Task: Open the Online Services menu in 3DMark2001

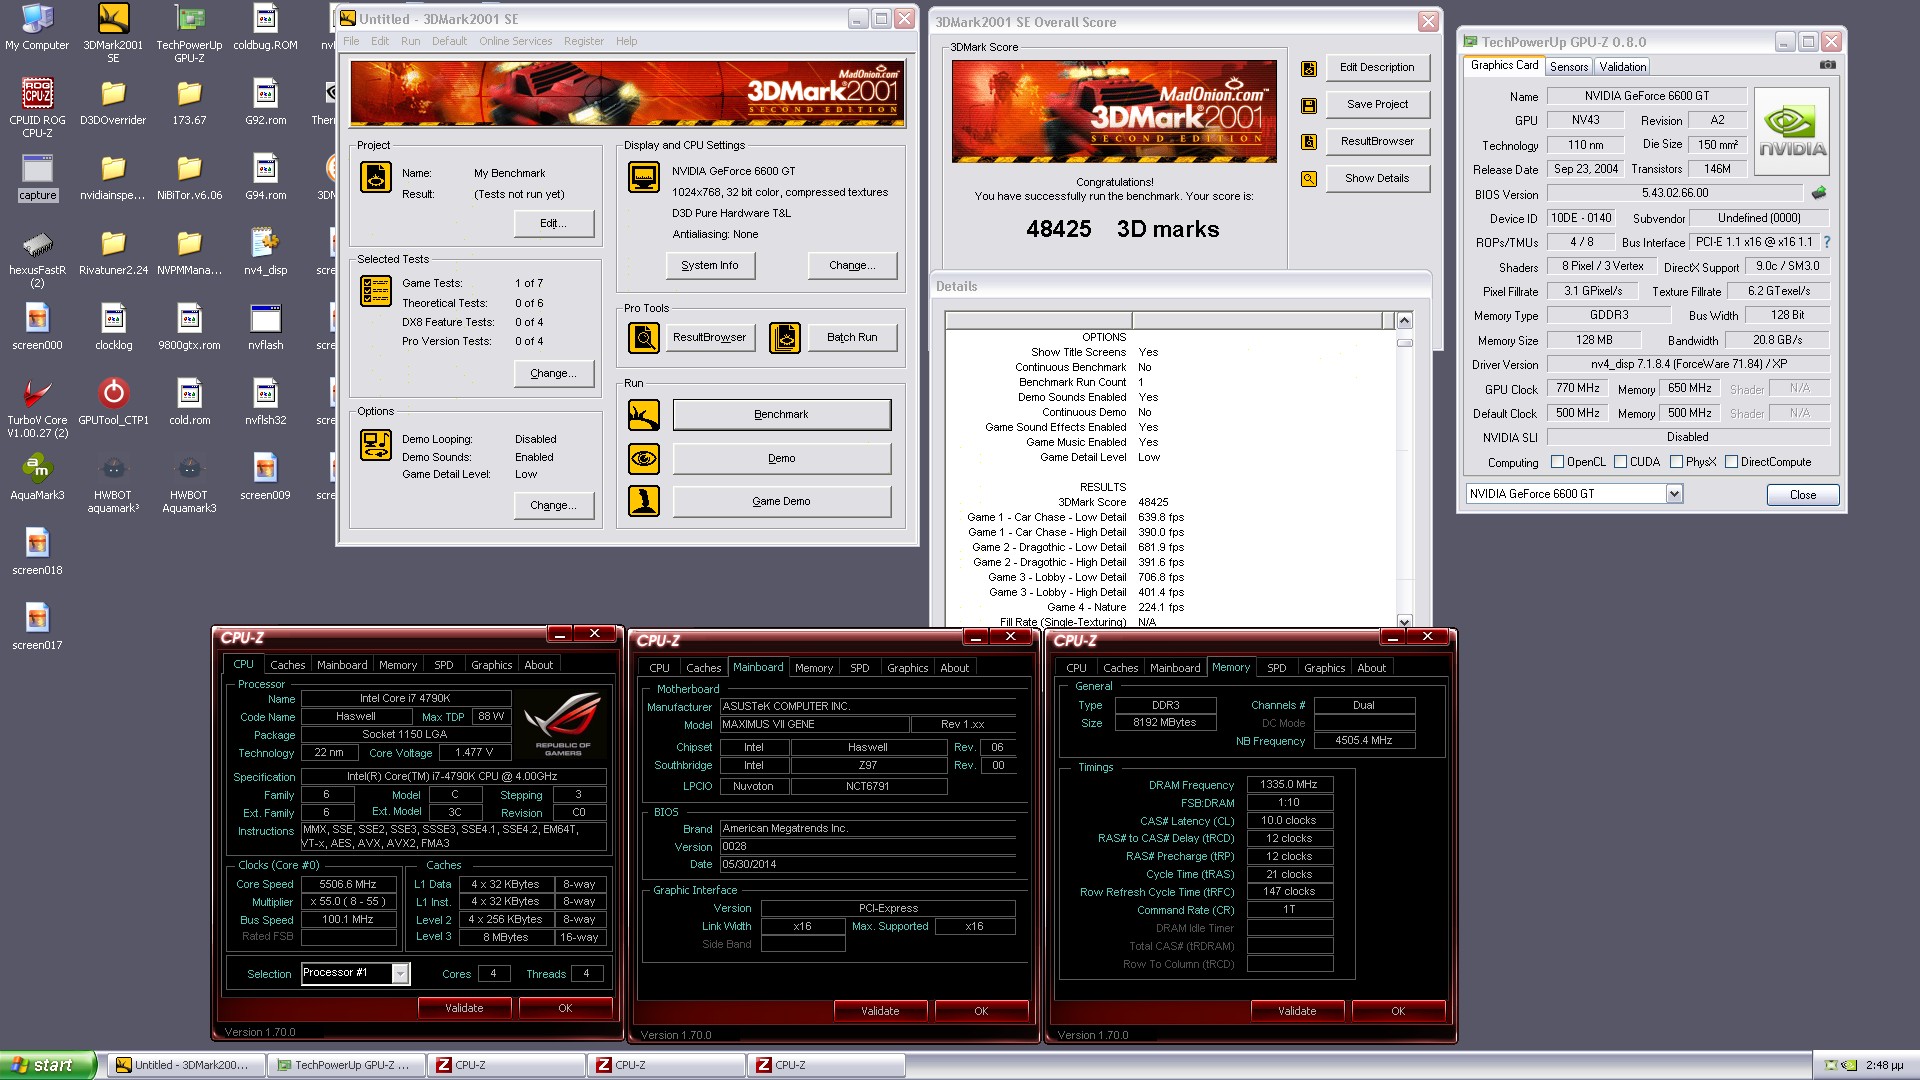Action: [515, 41]
